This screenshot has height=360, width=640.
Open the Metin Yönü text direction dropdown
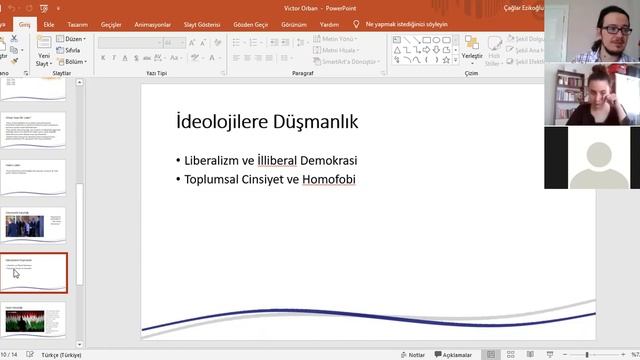[x=336, y=39]
